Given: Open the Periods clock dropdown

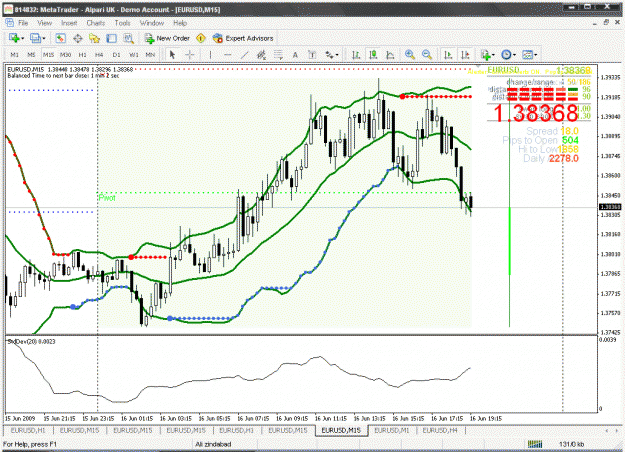Looking at the screenshot, I should [x=509, y=55].
